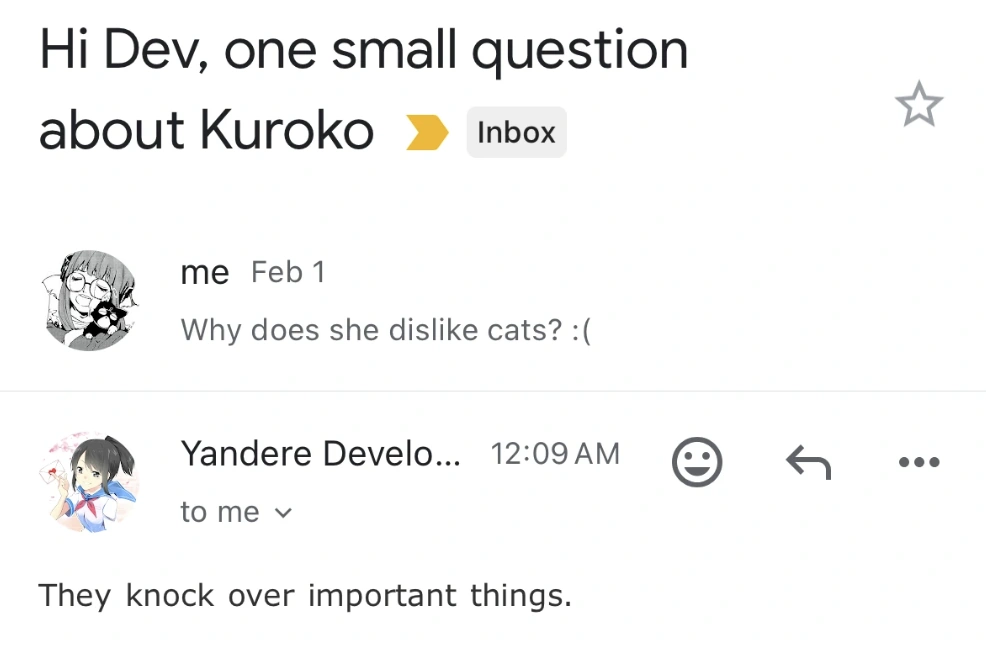The height and width of the screenshot is (646, 986).
Task: Add an emoji reaction to the reply
Action: point(697,462)
